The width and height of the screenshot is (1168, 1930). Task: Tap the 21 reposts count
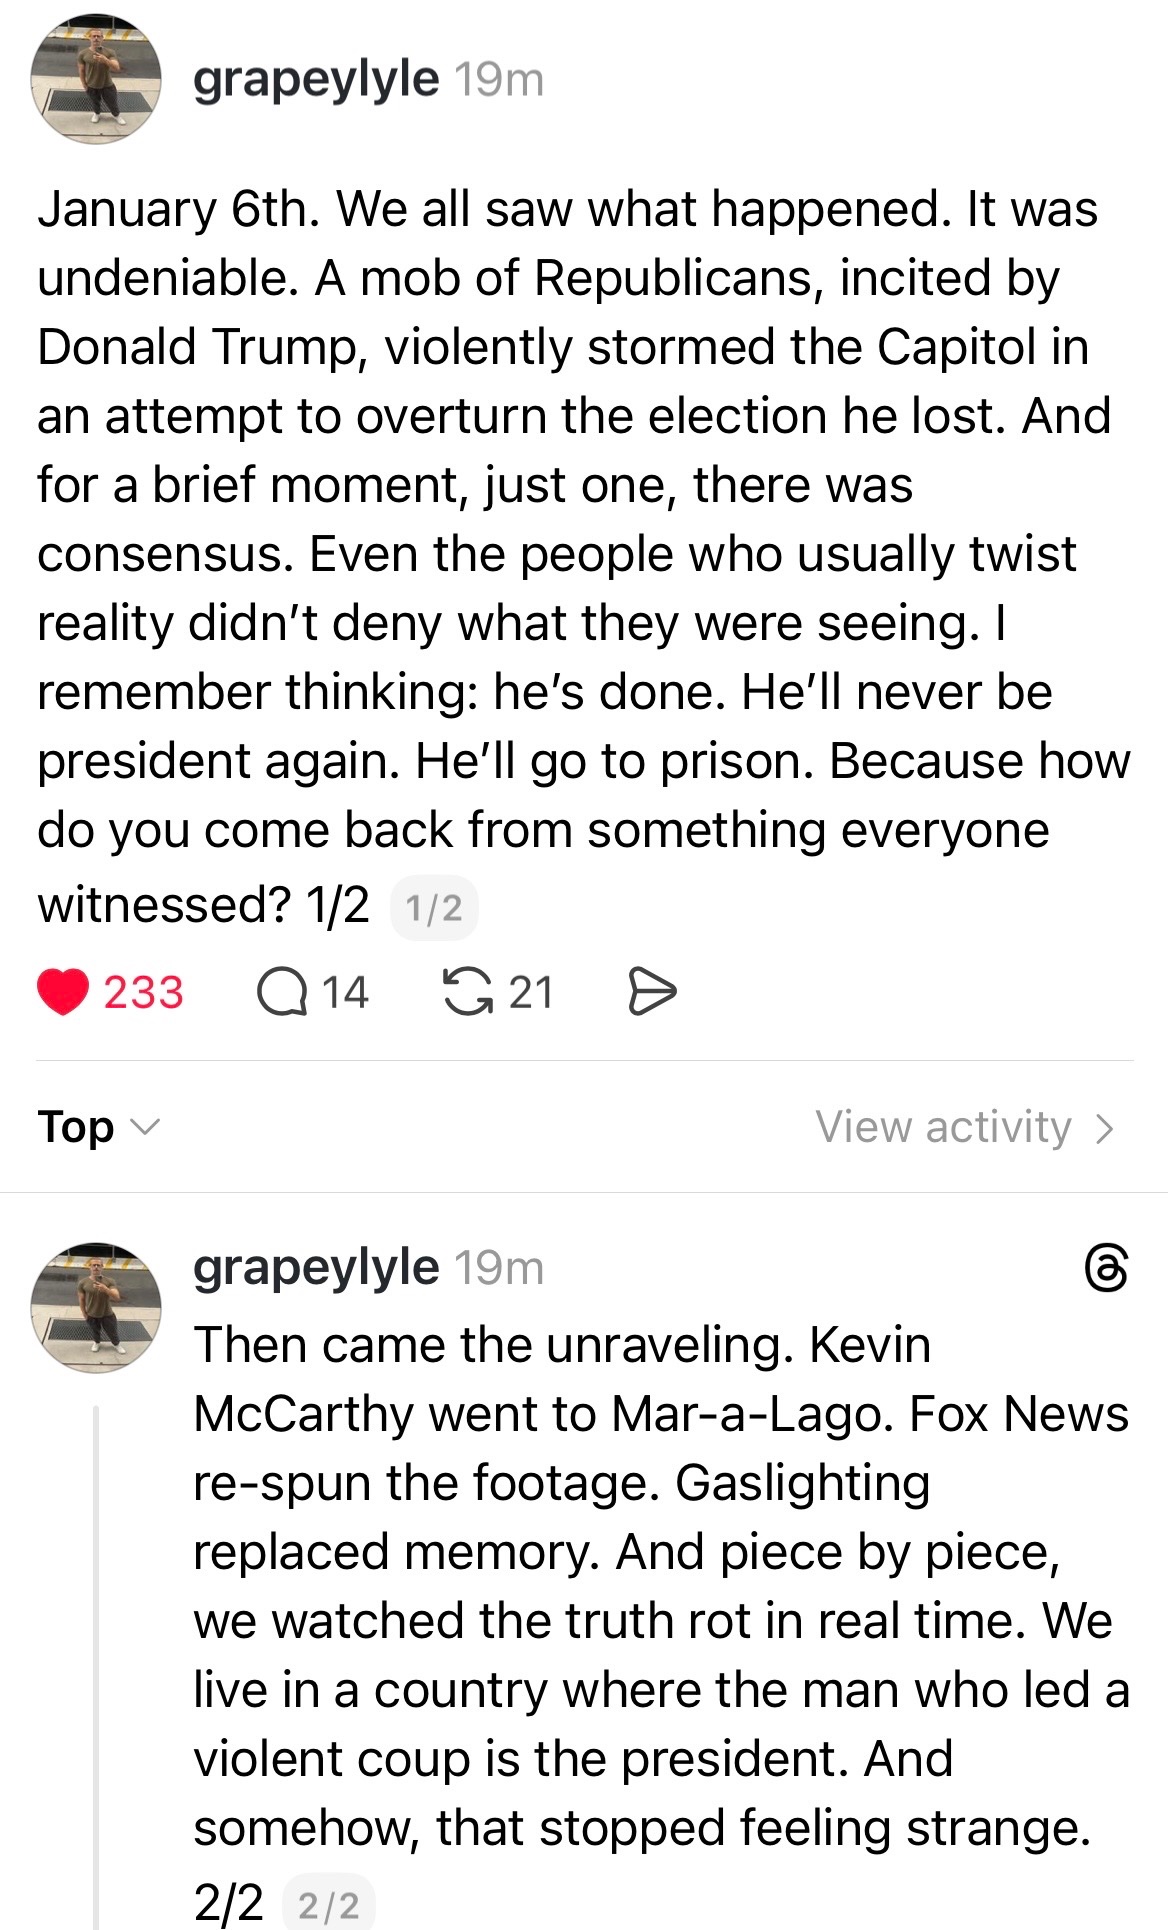point(530,992)
